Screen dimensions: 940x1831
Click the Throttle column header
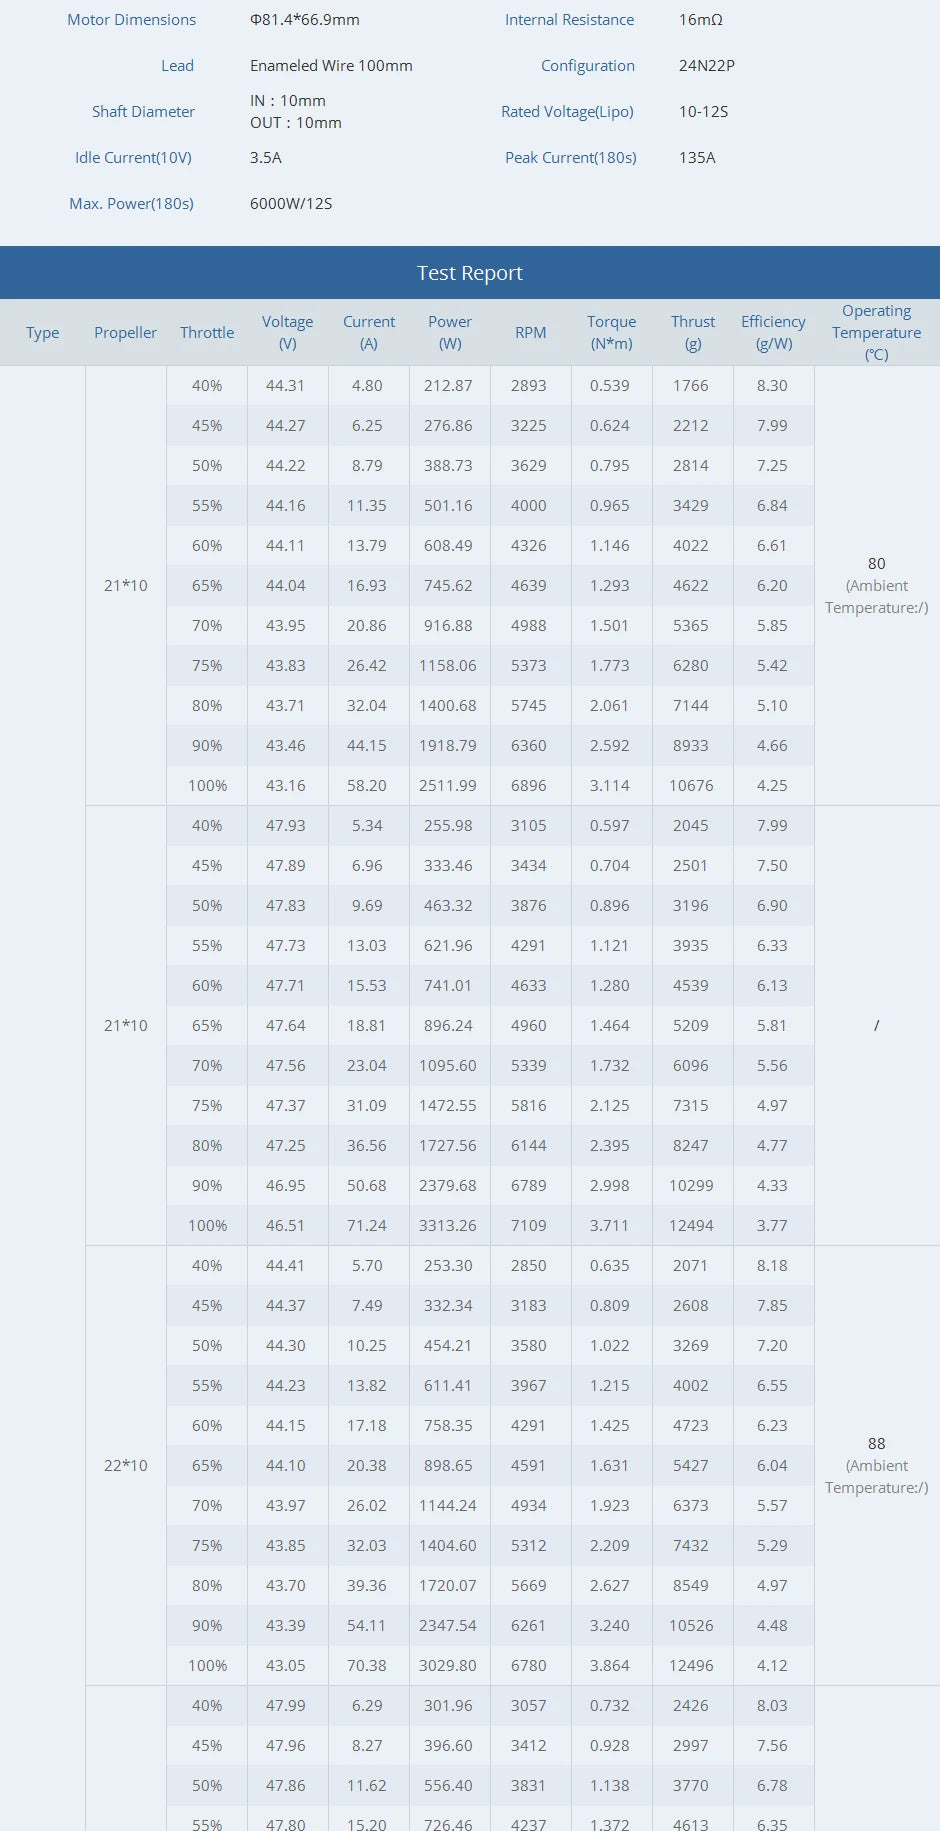tap(207, 333)
